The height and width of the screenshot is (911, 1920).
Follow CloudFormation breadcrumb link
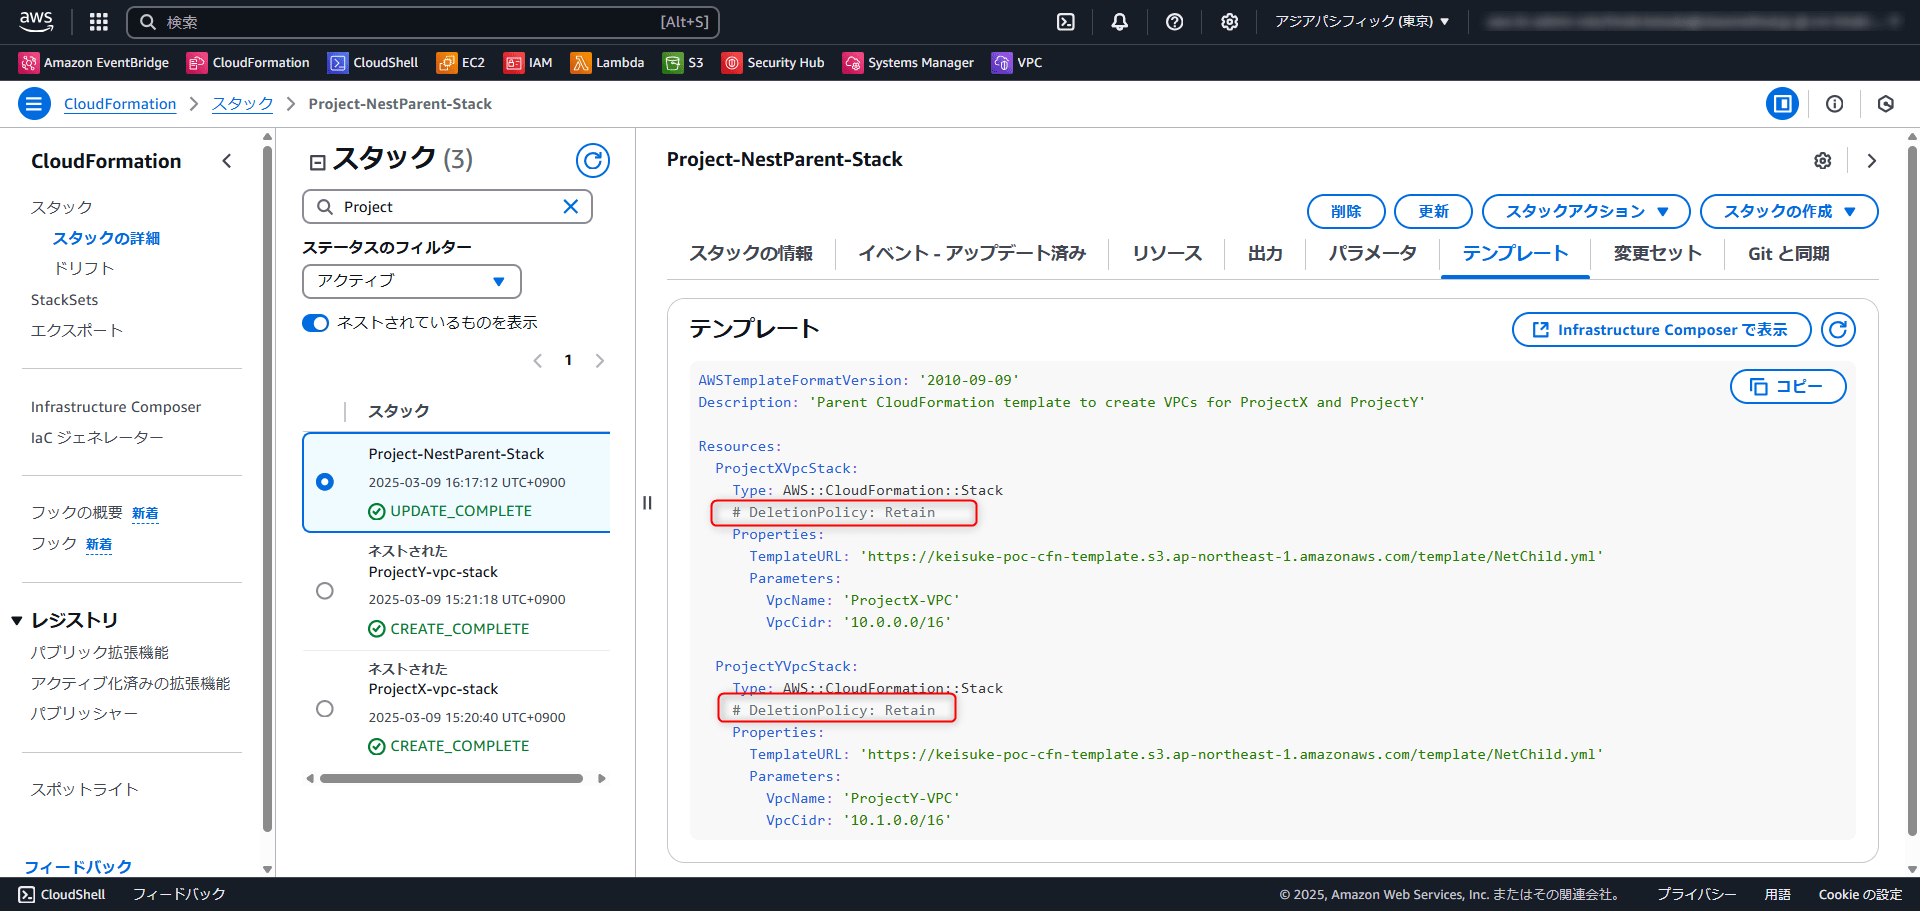(120, 104)
